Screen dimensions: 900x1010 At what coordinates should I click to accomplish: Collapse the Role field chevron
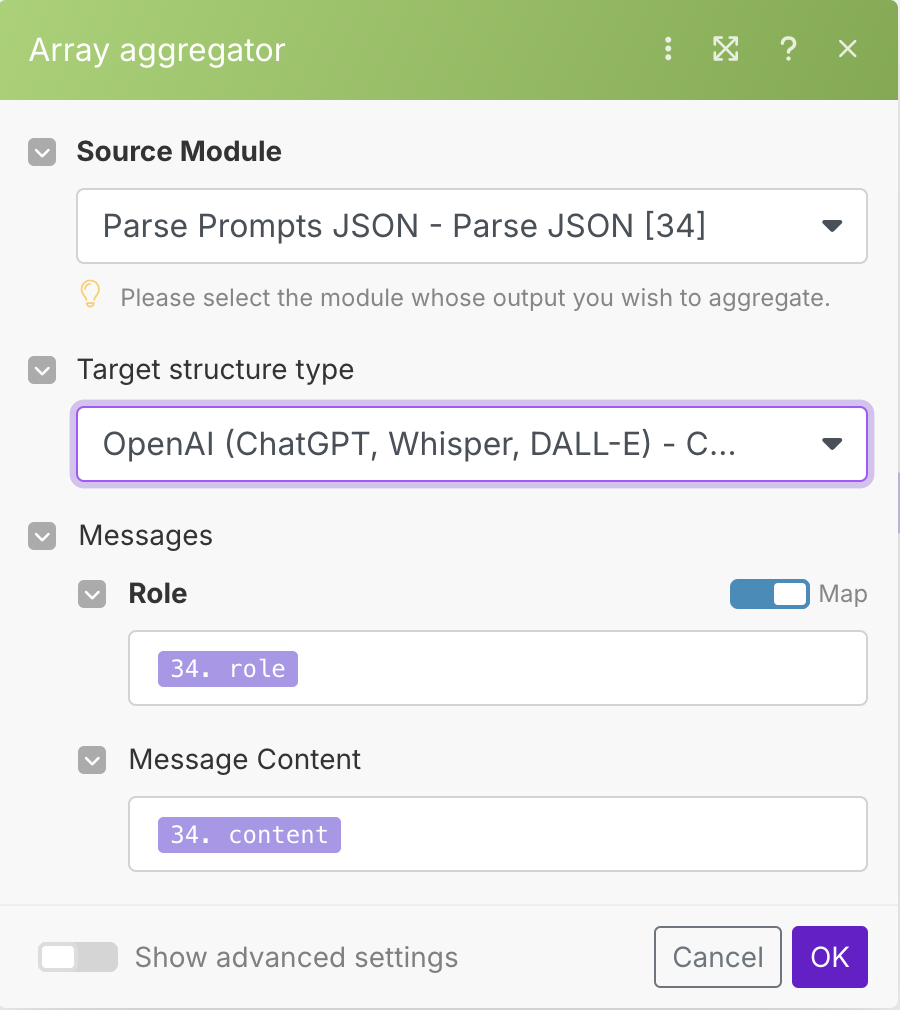92,594
